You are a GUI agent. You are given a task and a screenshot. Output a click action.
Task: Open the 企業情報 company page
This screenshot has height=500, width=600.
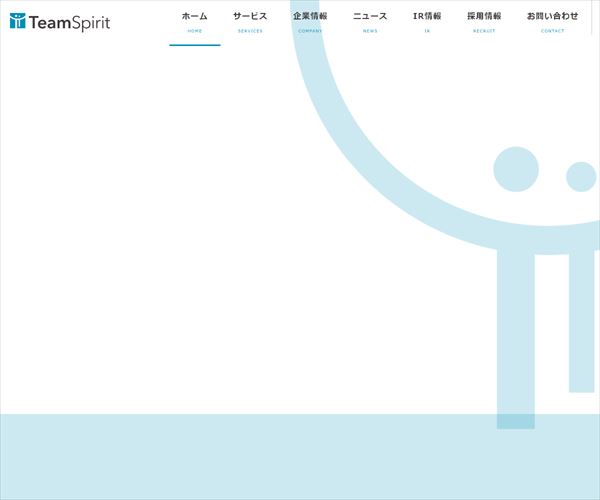[x=310, y=16]
